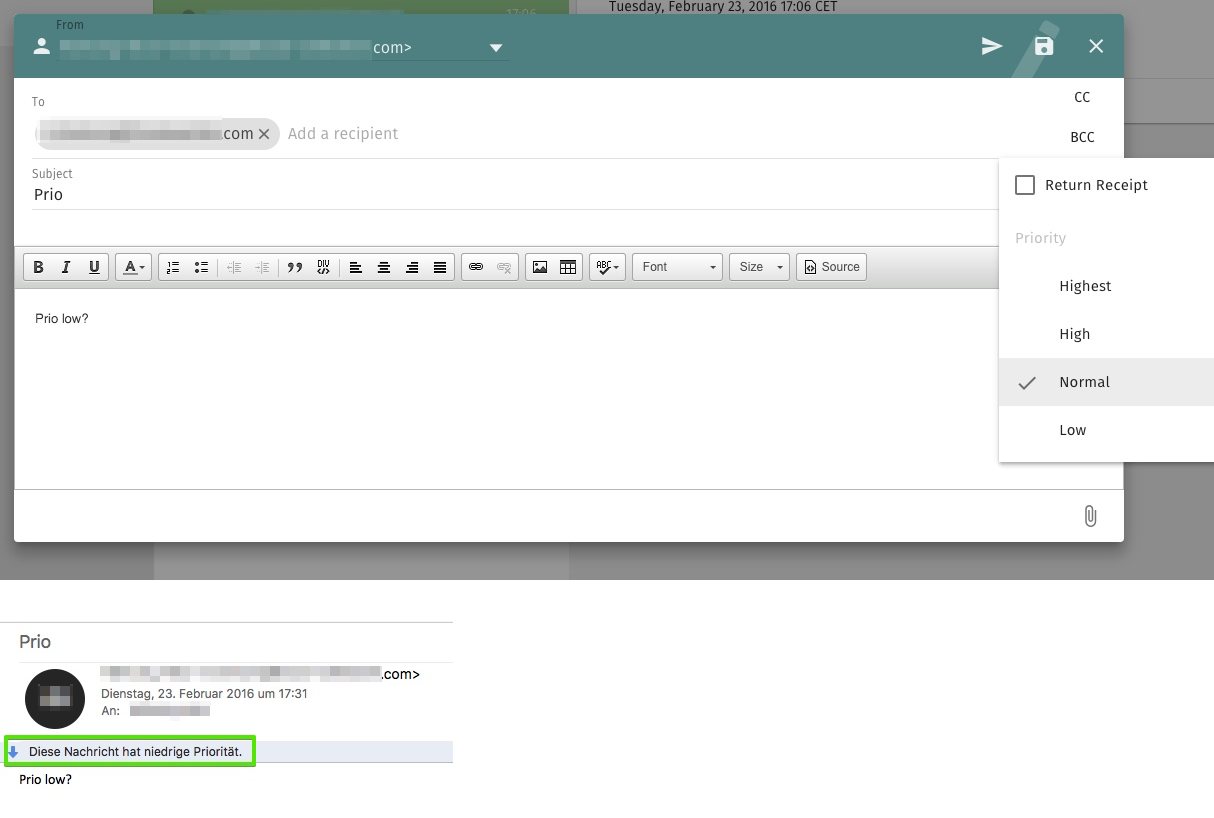1214x818 pixels.
Task: Expand the From sender address dropdown
Action: click(x=496, y=48)
